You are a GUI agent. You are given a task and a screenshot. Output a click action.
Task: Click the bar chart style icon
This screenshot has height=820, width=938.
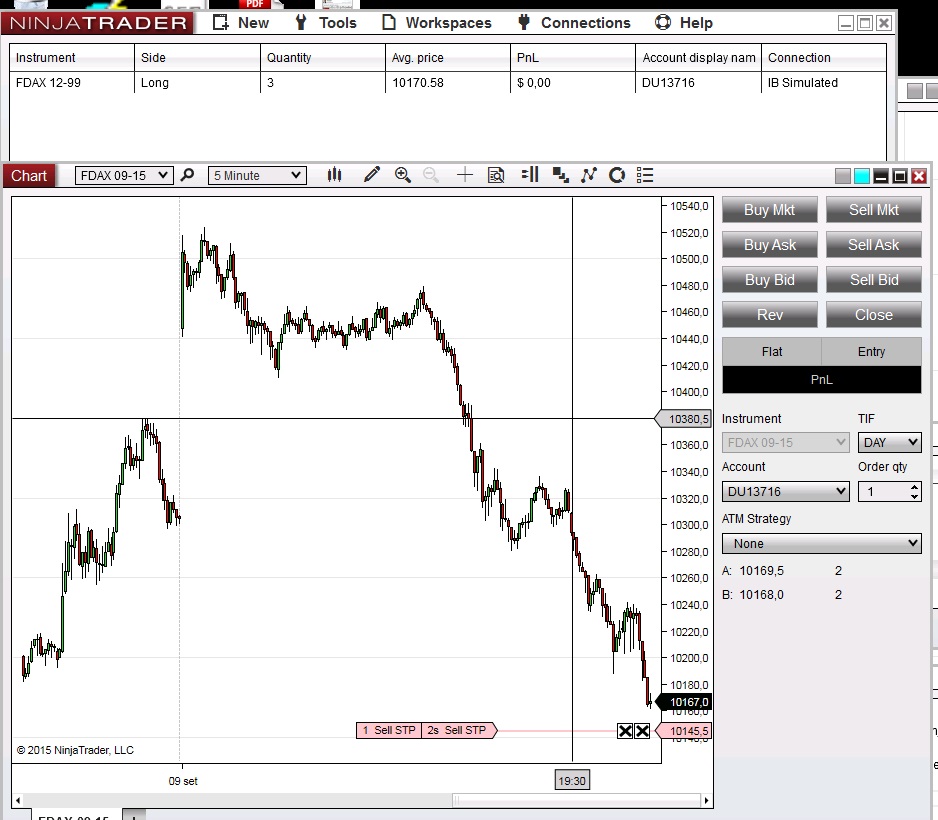point(334,175)
